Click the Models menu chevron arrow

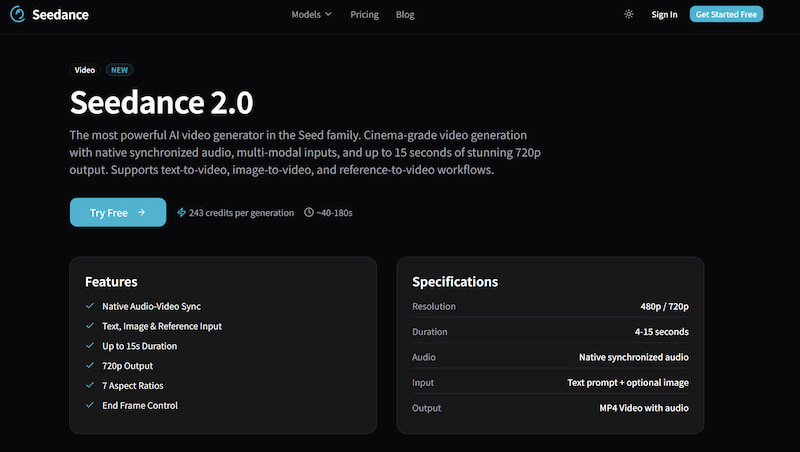click(x=328, y=14)
